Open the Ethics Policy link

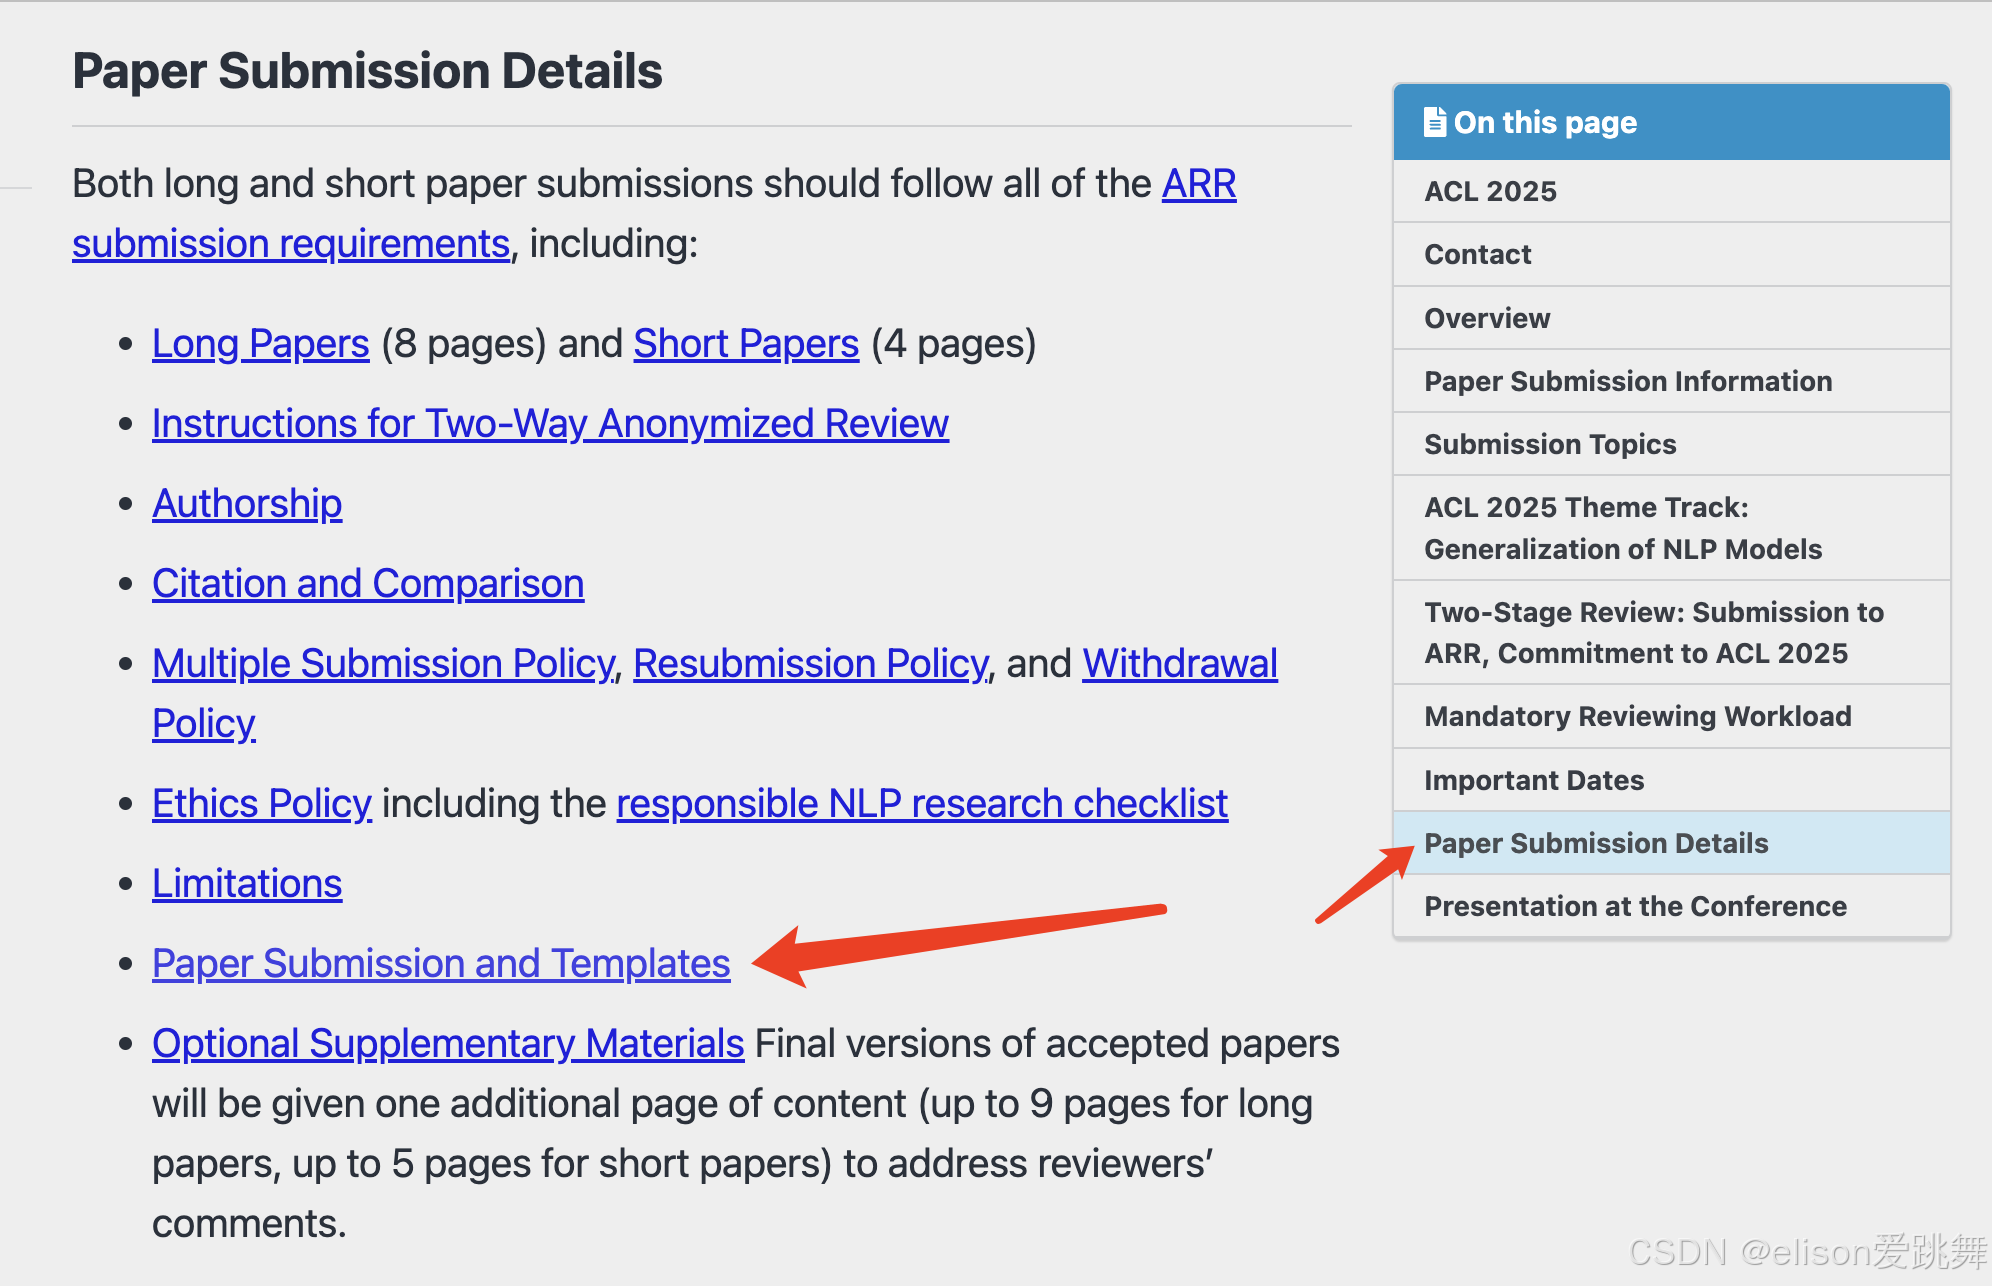click(x=262, y=804)
